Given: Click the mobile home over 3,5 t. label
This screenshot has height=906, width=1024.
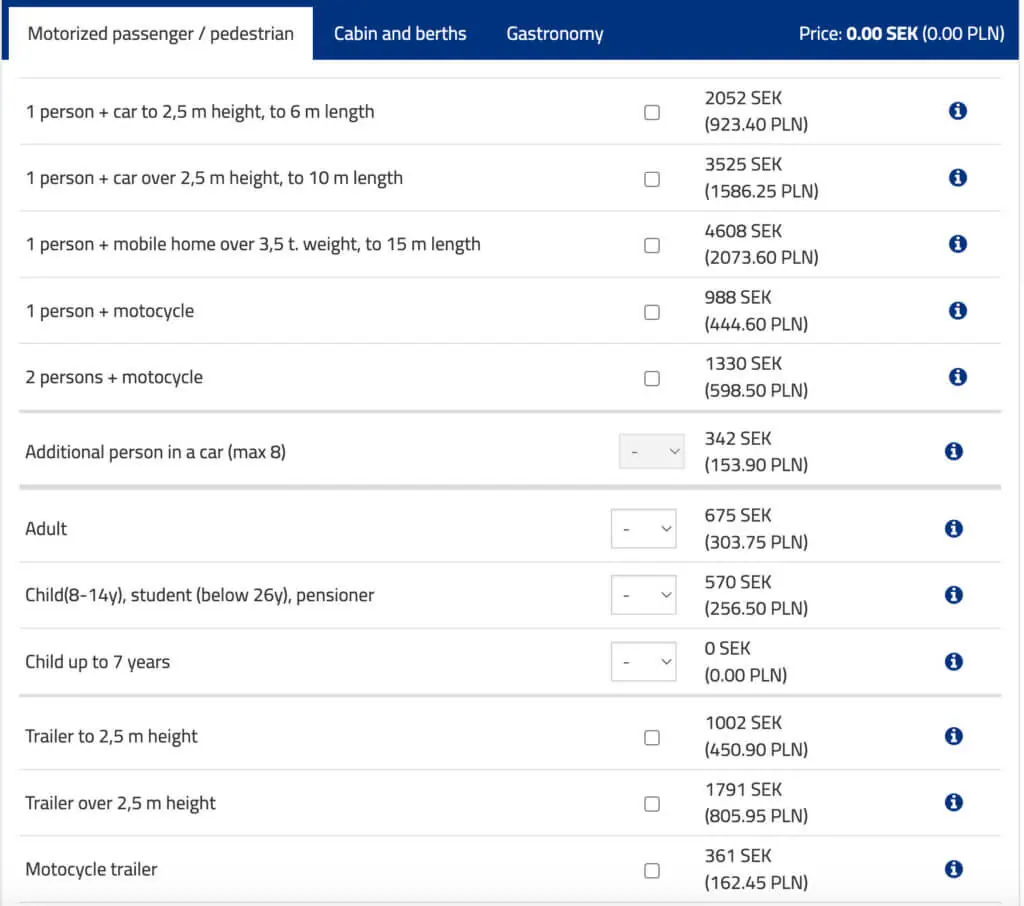Looking at the screenshot, I should [253, 244].
